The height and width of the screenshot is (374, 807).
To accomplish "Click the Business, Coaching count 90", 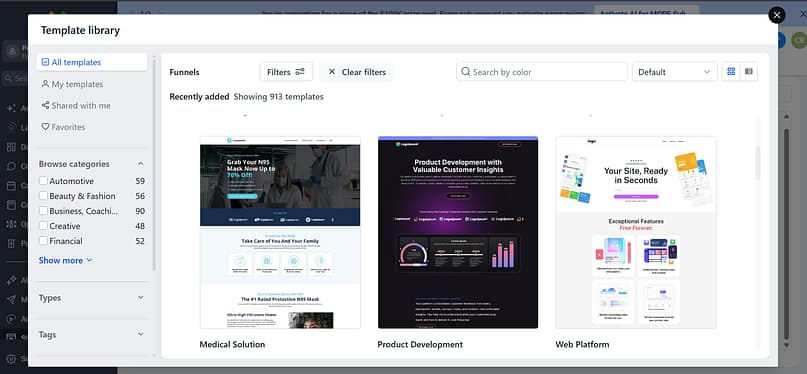I will (140, 211).
